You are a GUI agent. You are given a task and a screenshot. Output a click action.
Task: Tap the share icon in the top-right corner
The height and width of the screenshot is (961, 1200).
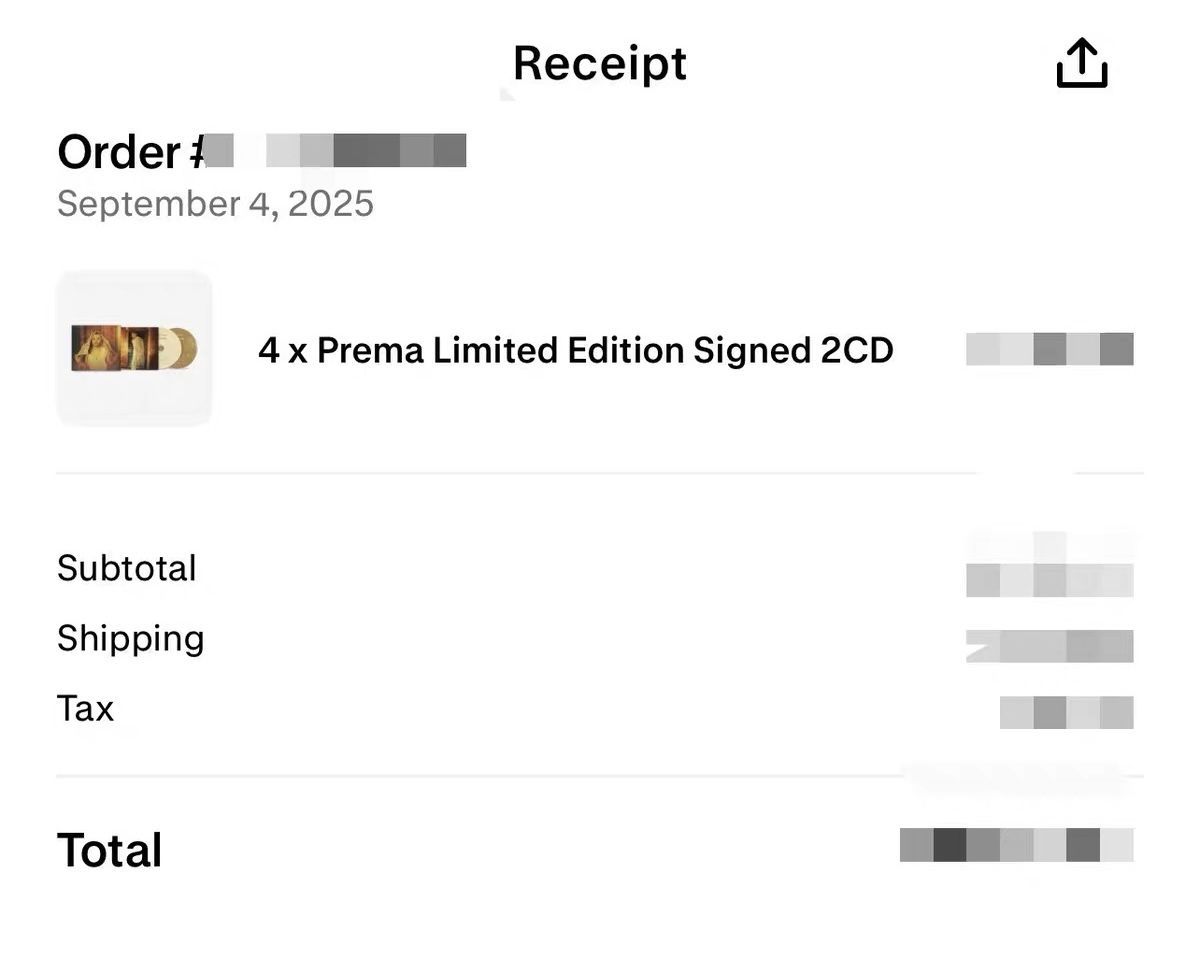click(1082, 64)
